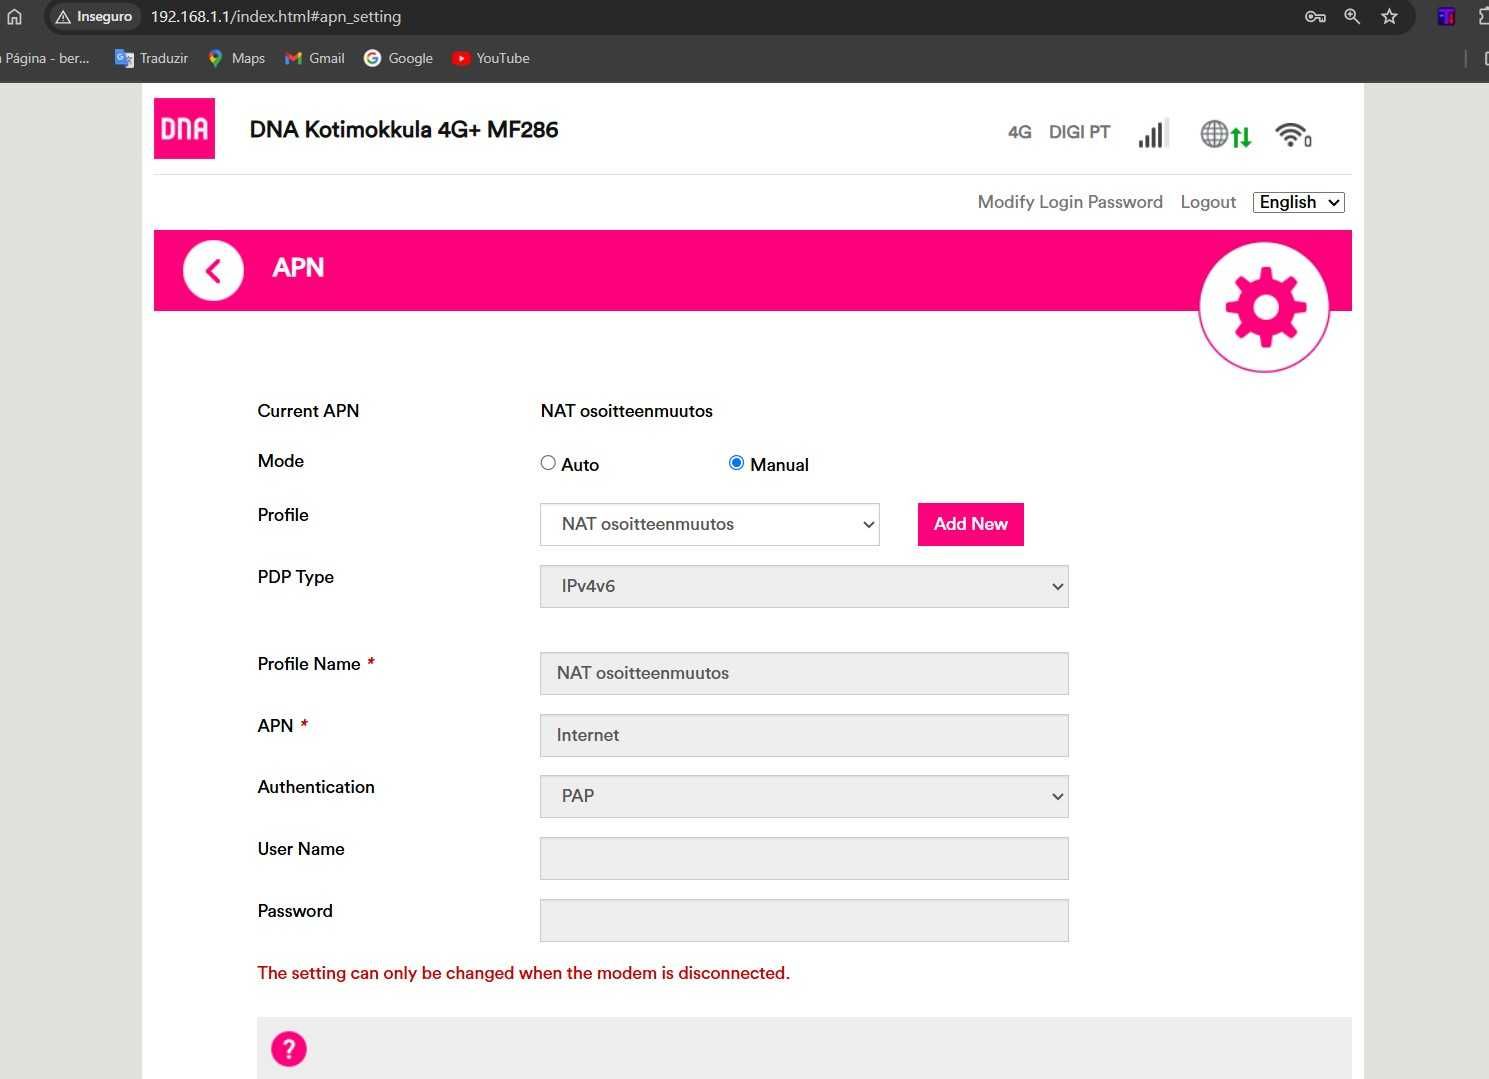Click the User Name input field
1489x1079 pixels.
pyautogui.click(x=804, y=858)
